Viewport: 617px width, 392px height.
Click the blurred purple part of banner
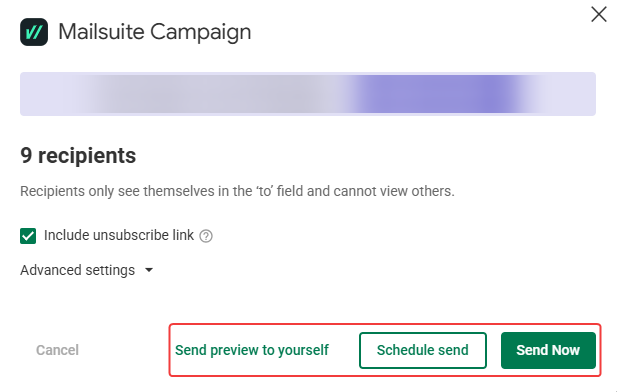click(x=435, y=94)
